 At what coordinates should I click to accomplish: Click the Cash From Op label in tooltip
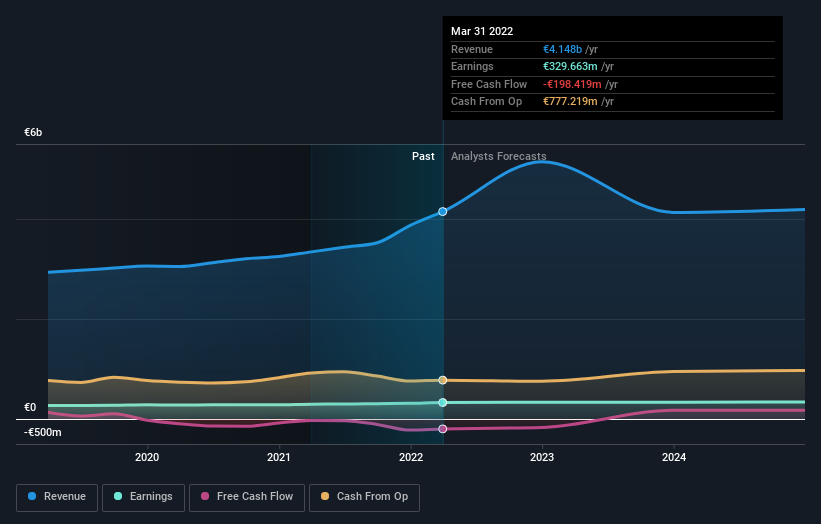[486, 102]
